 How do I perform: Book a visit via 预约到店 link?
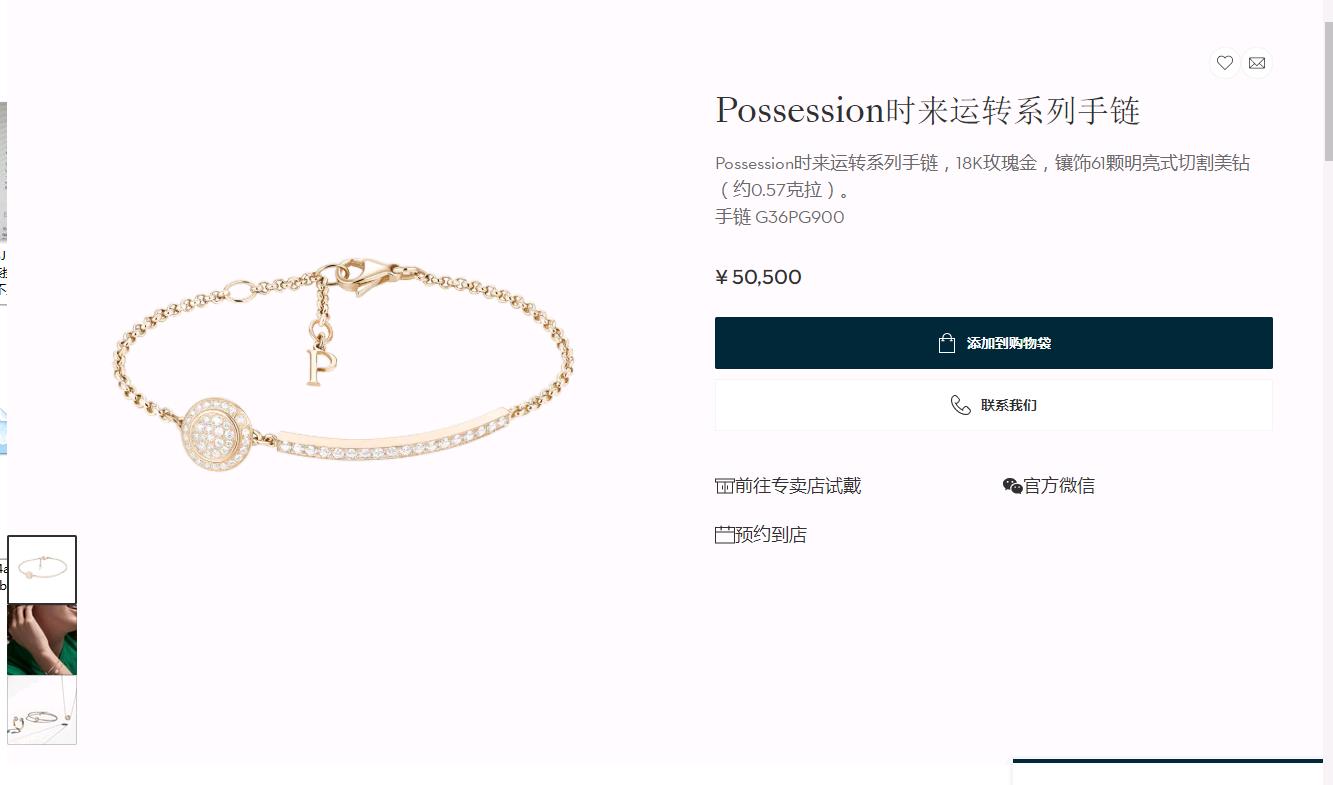point(771,535)
